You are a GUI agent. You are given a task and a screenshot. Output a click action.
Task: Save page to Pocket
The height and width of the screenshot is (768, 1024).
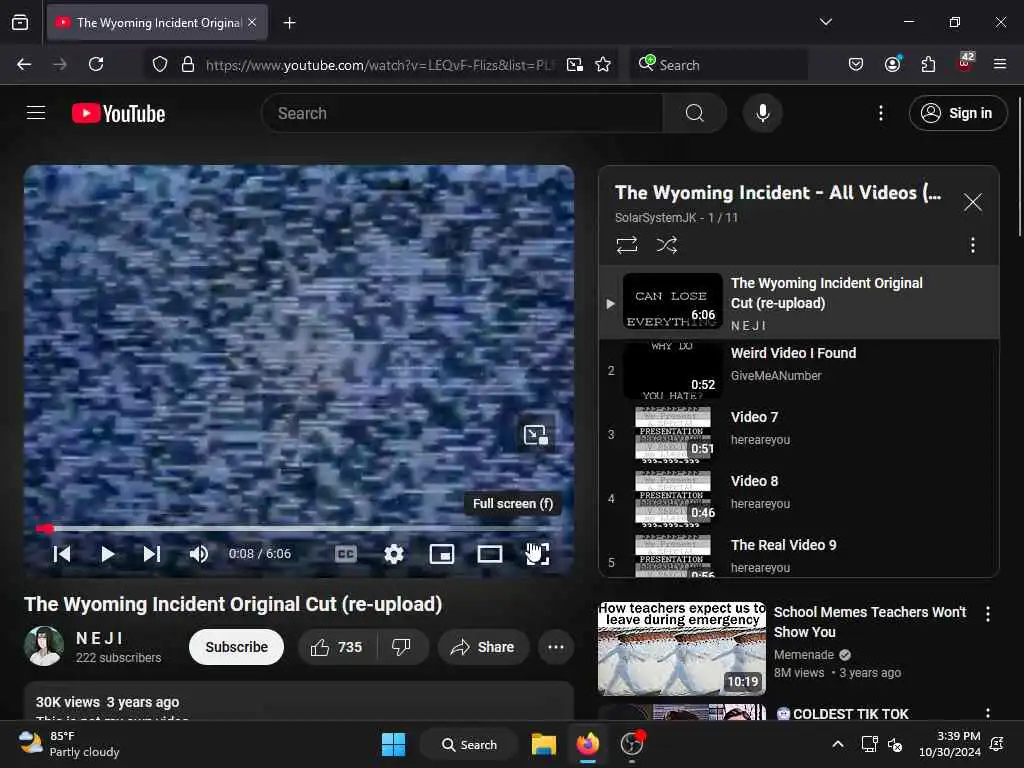pyautogui.click(x=856, y=64)
